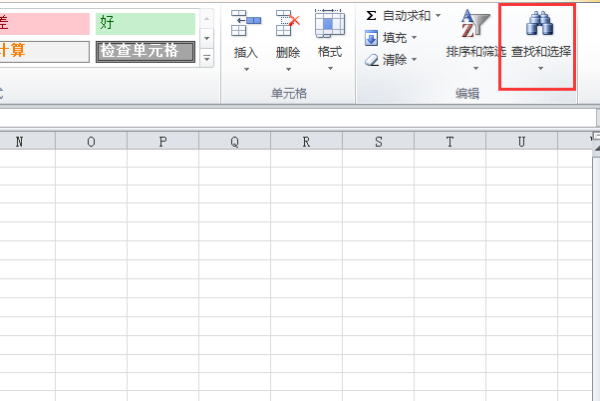Open the 排序和筛选 dropdown arrow
This screenshot has height=401, width=600.
click(476, 68)
